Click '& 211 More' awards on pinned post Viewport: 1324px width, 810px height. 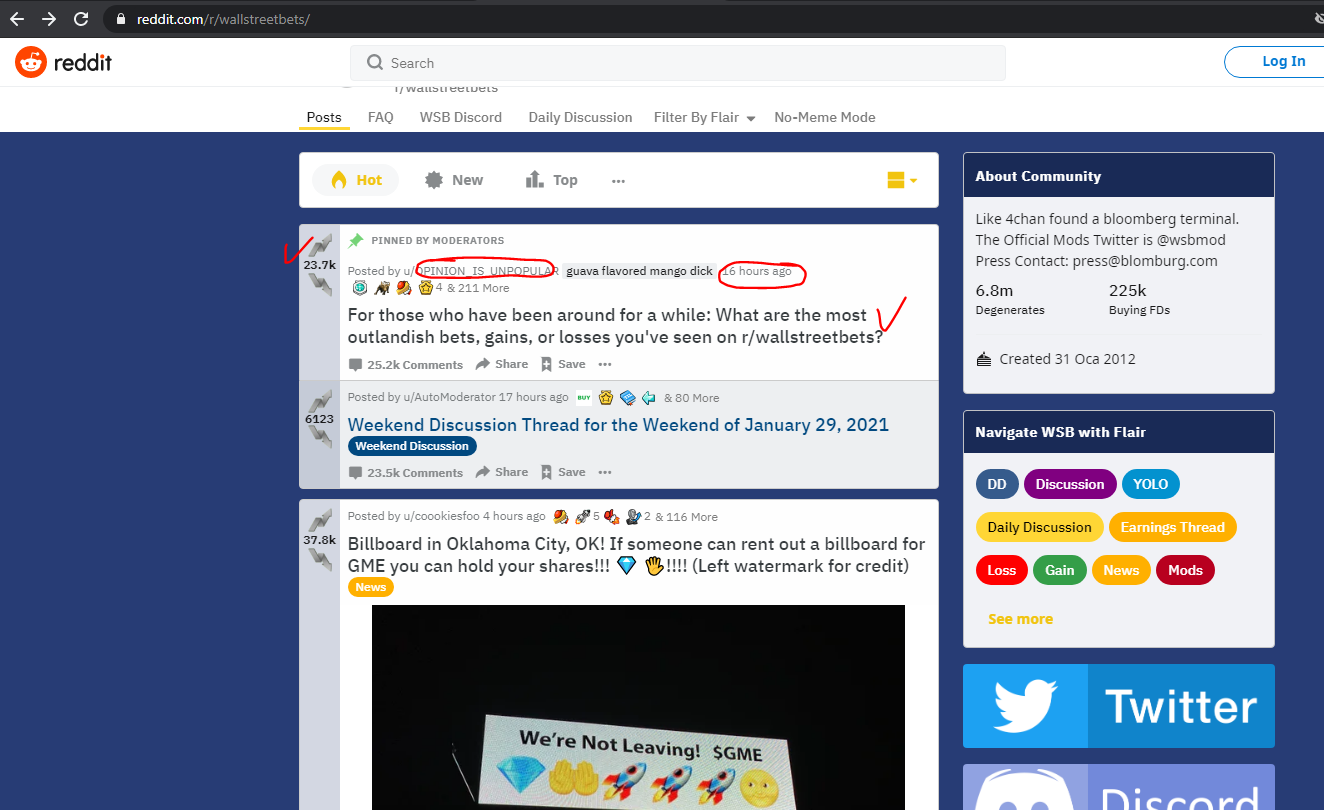coord(477,288)
